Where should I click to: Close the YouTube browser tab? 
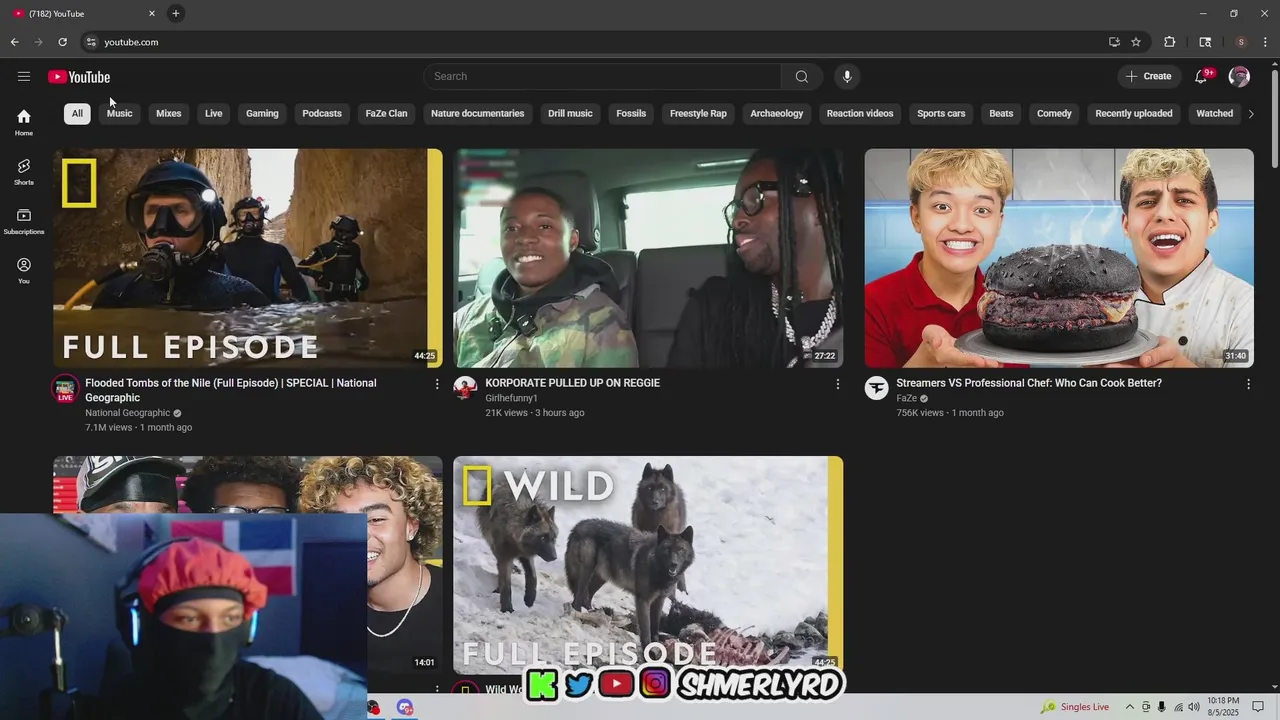pyautogui.click(x=152, y=13)
